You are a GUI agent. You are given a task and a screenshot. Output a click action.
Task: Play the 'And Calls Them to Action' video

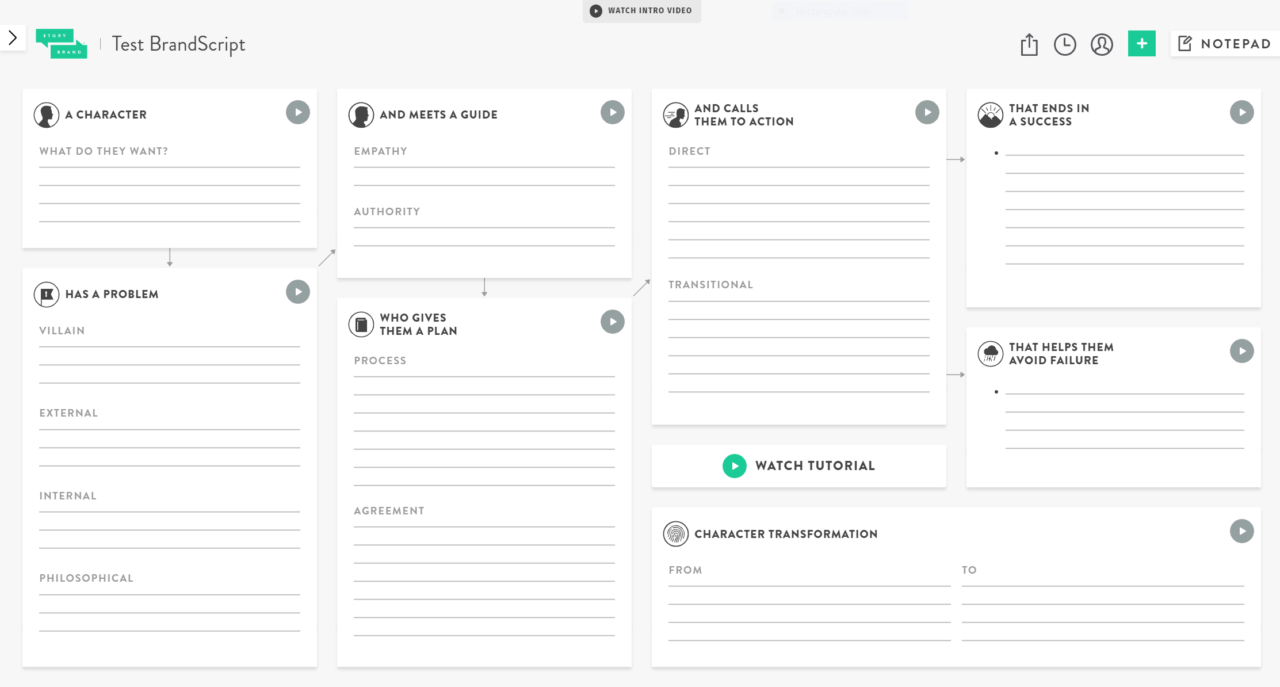[927, 112]
